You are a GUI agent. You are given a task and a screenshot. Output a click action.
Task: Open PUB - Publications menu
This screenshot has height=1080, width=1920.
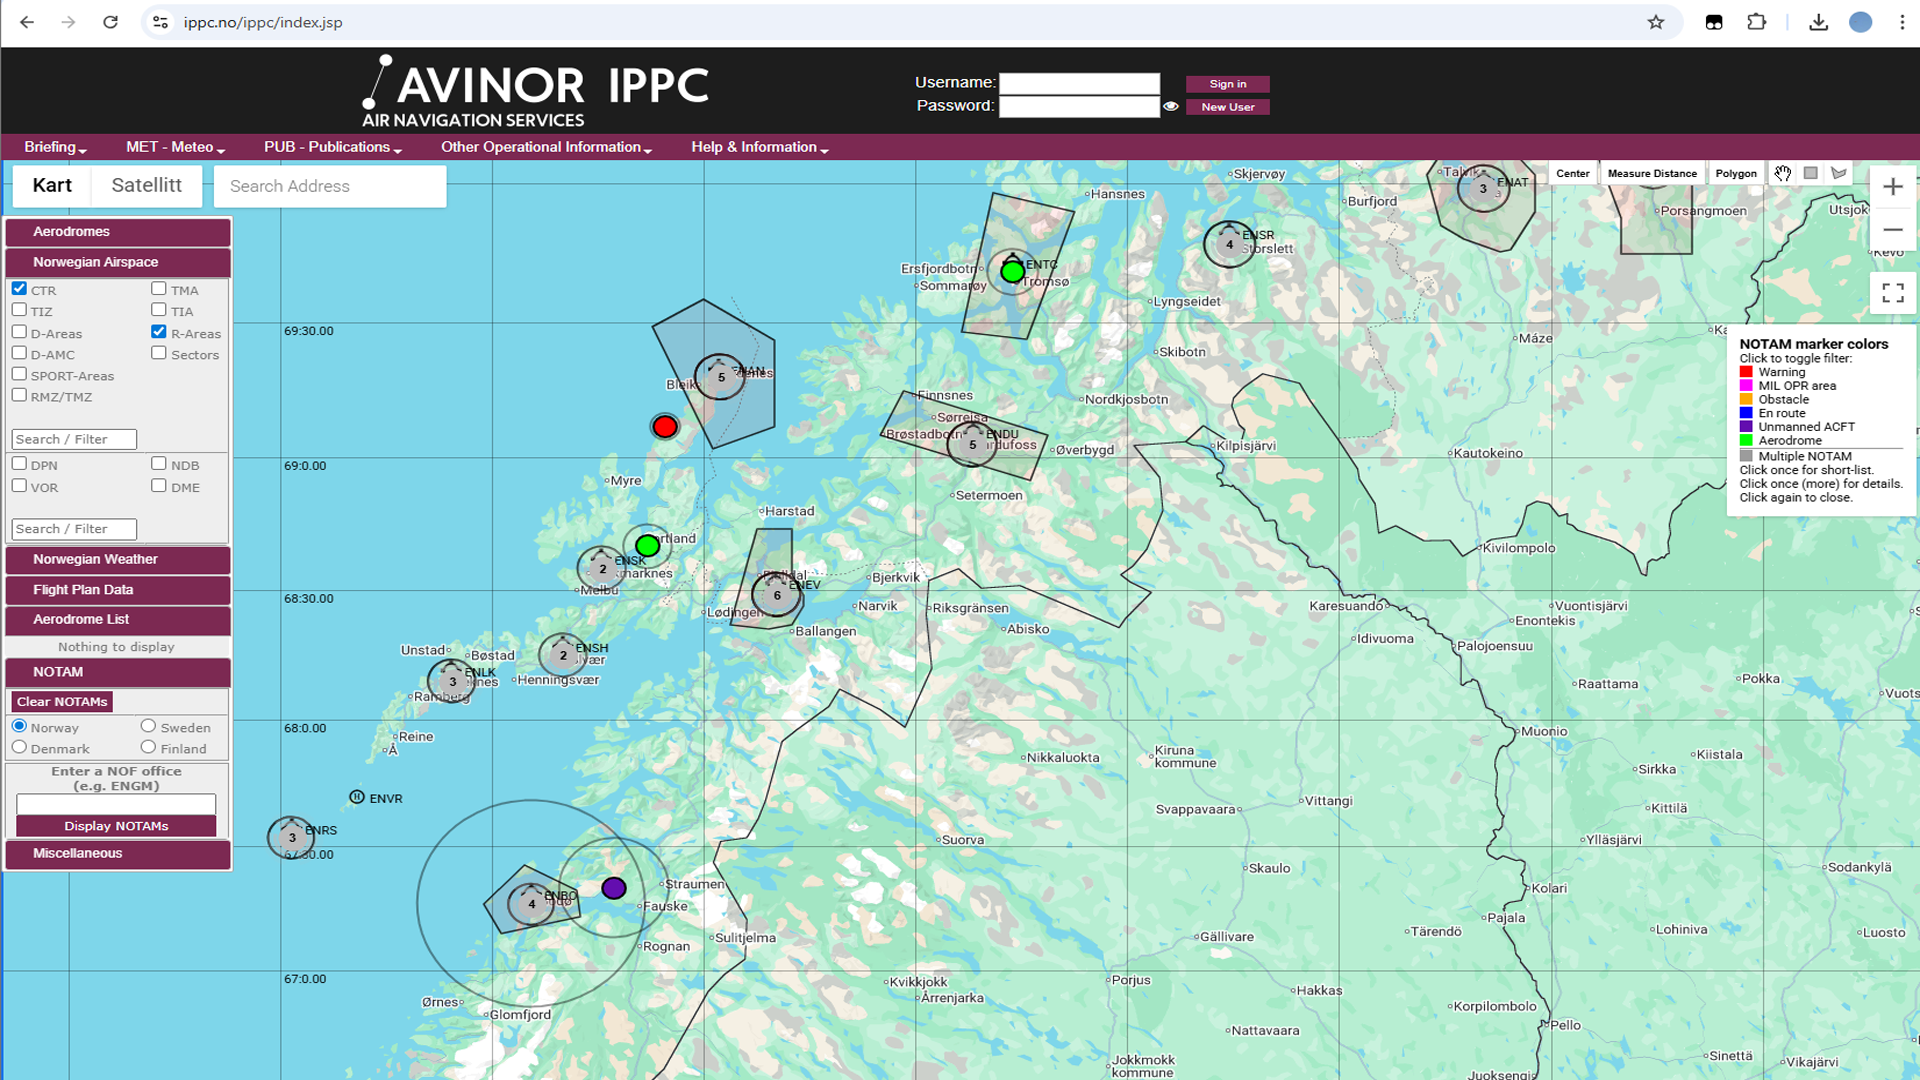(x=332, y=147)
